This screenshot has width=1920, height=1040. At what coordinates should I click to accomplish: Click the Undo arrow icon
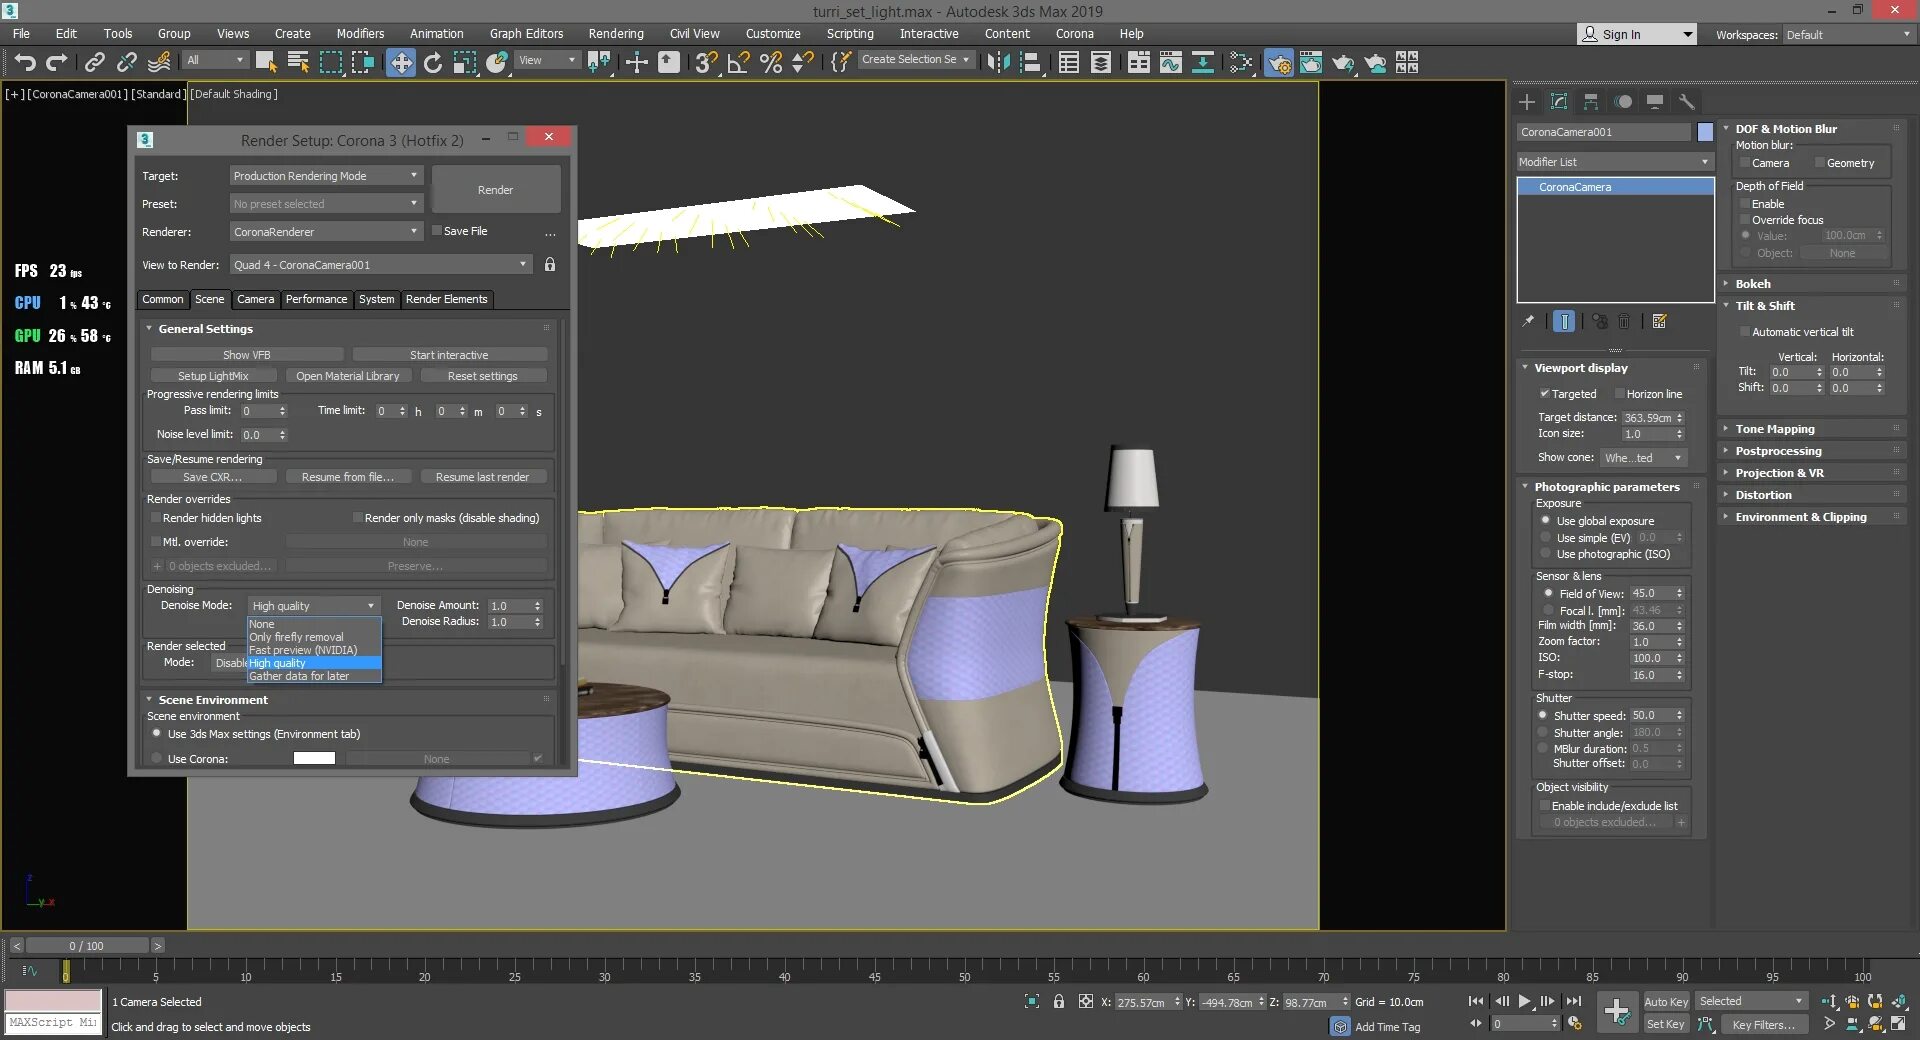pos(25,63)
